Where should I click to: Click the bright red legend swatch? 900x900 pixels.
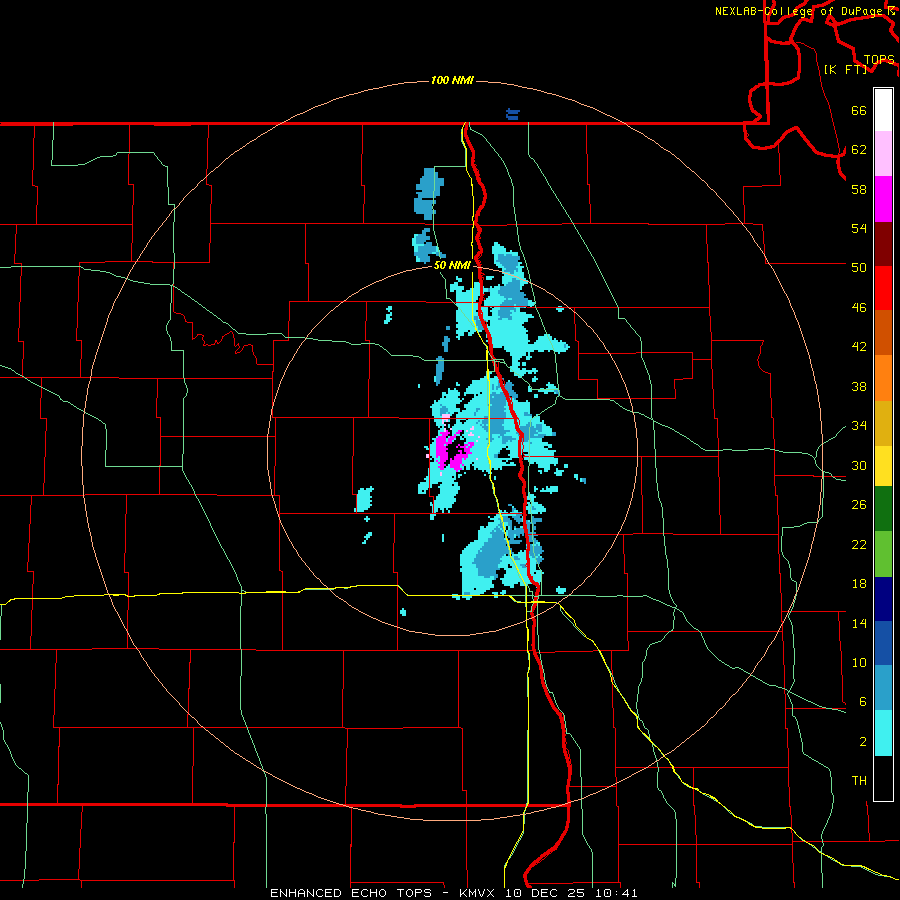click(x=883, y=288)
